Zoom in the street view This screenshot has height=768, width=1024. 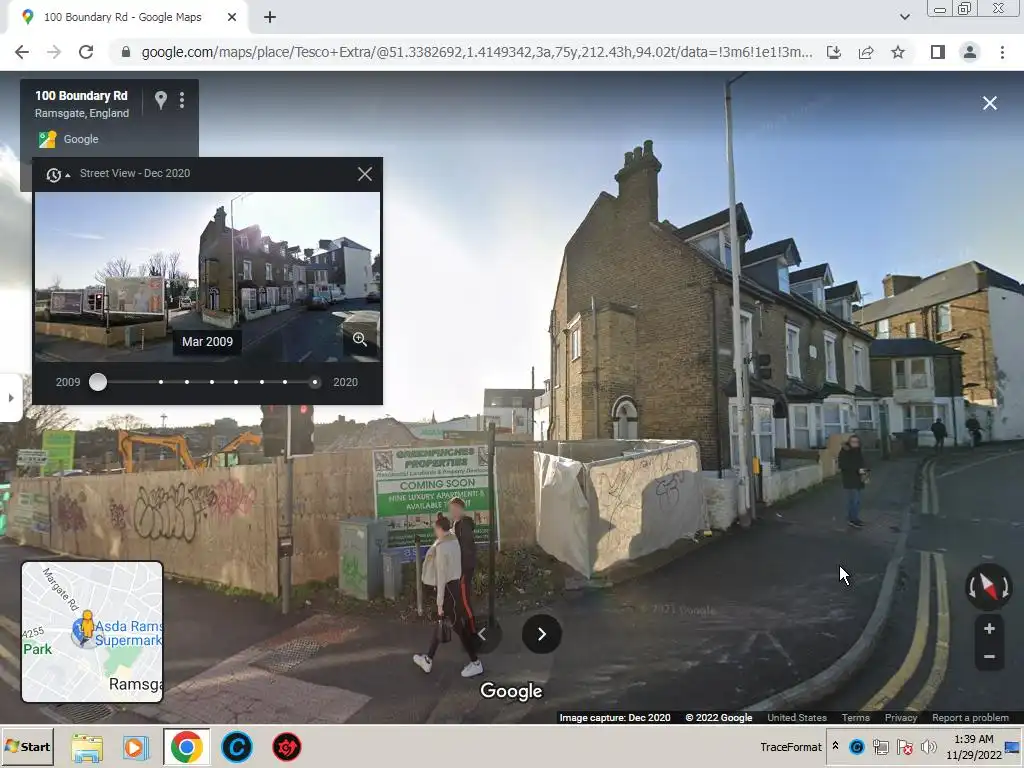point(989,628)
